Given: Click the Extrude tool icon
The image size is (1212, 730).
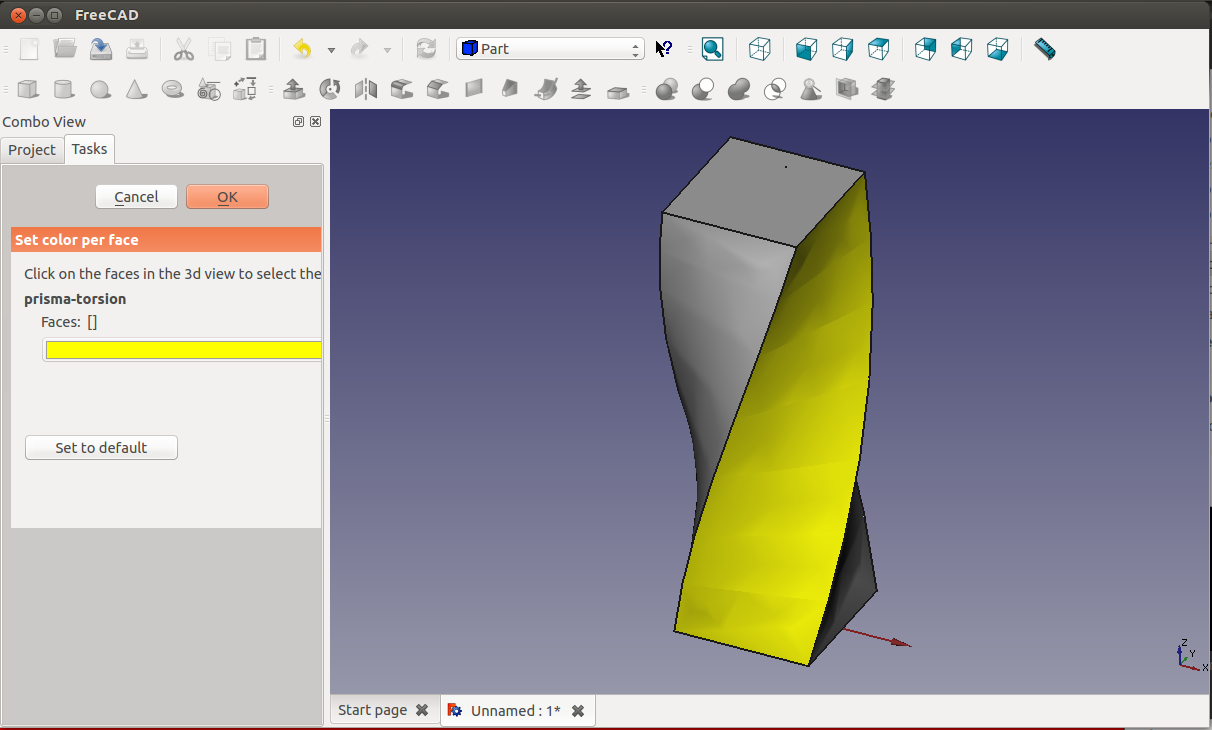Looking at the screenshot, I should pyautogui.click(x=294, y=90).
